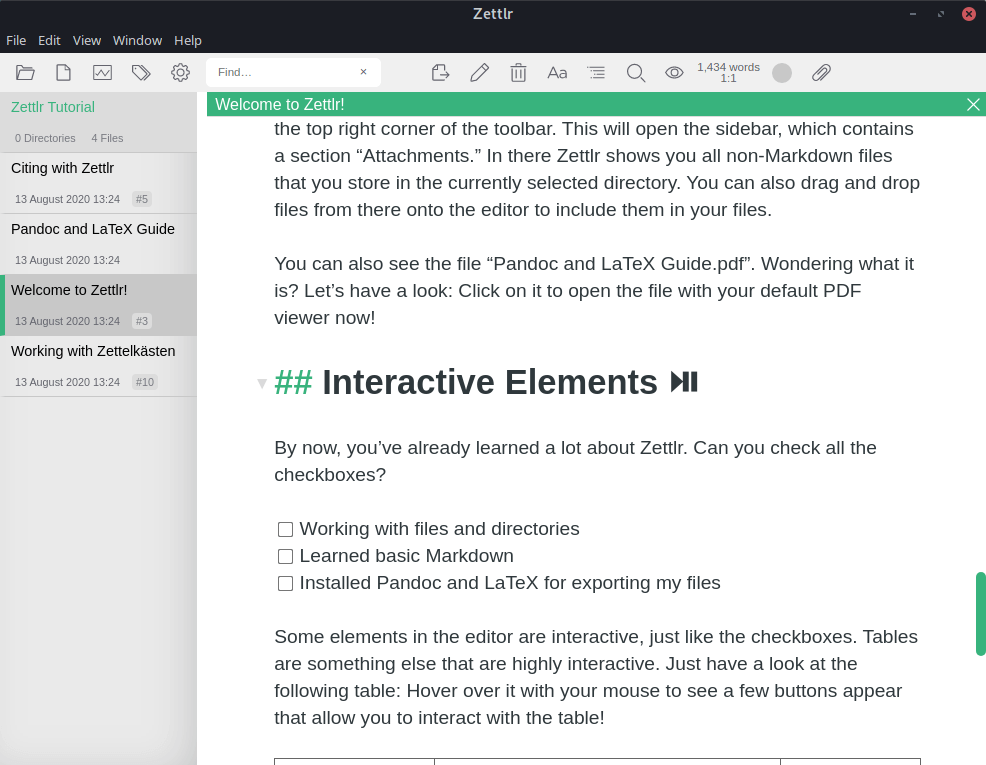
Task: Open 'Citing with Zettlr' file
Action: point(98,183)
